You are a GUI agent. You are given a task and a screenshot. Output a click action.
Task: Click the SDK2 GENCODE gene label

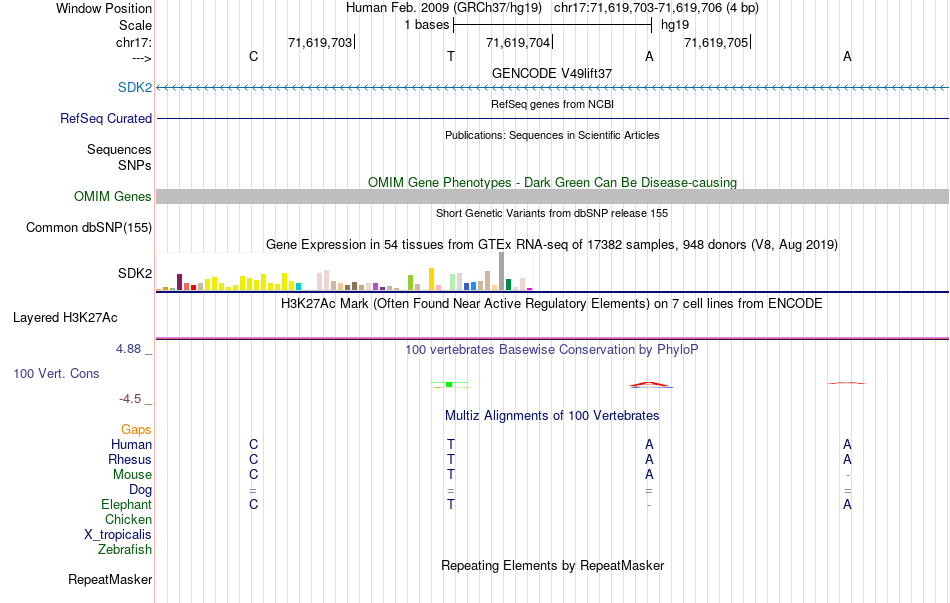(x=135, y=87)
